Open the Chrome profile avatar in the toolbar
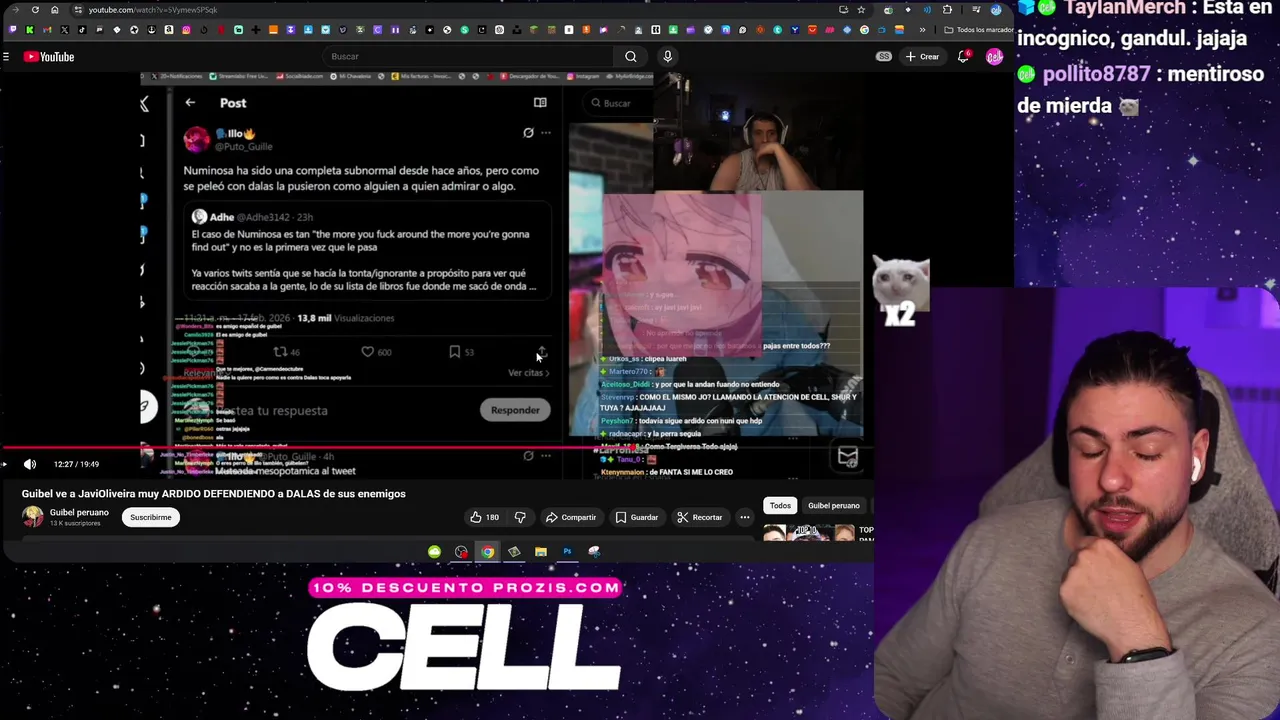The width and height of the screenshot is (1280, 720). pos(996,10)
